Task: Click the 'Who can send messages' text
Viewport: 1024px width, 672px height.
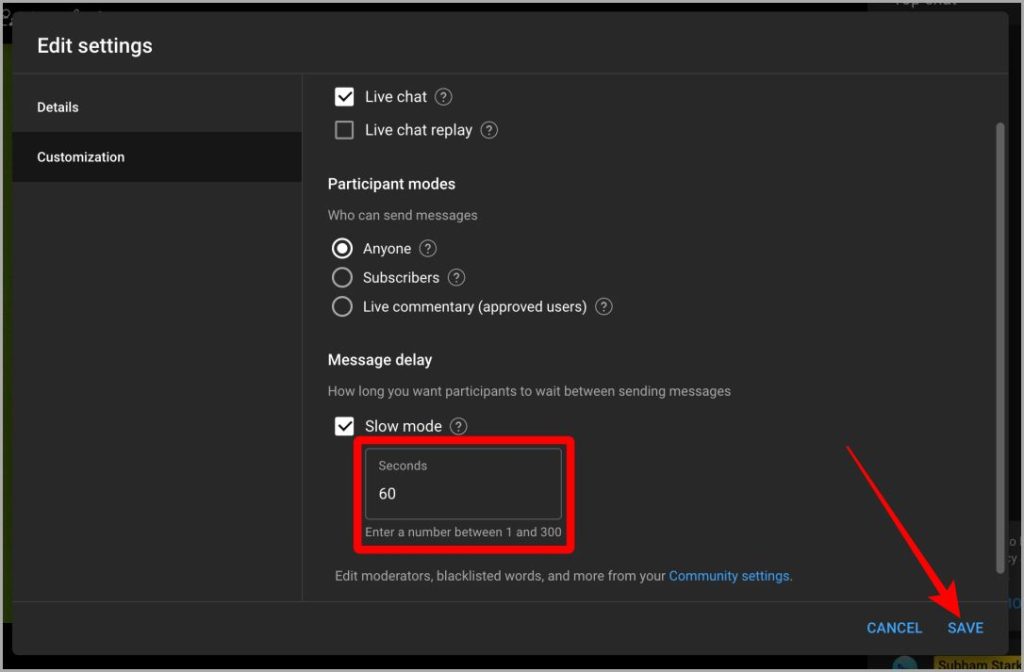Action: (x=402, y=216)
